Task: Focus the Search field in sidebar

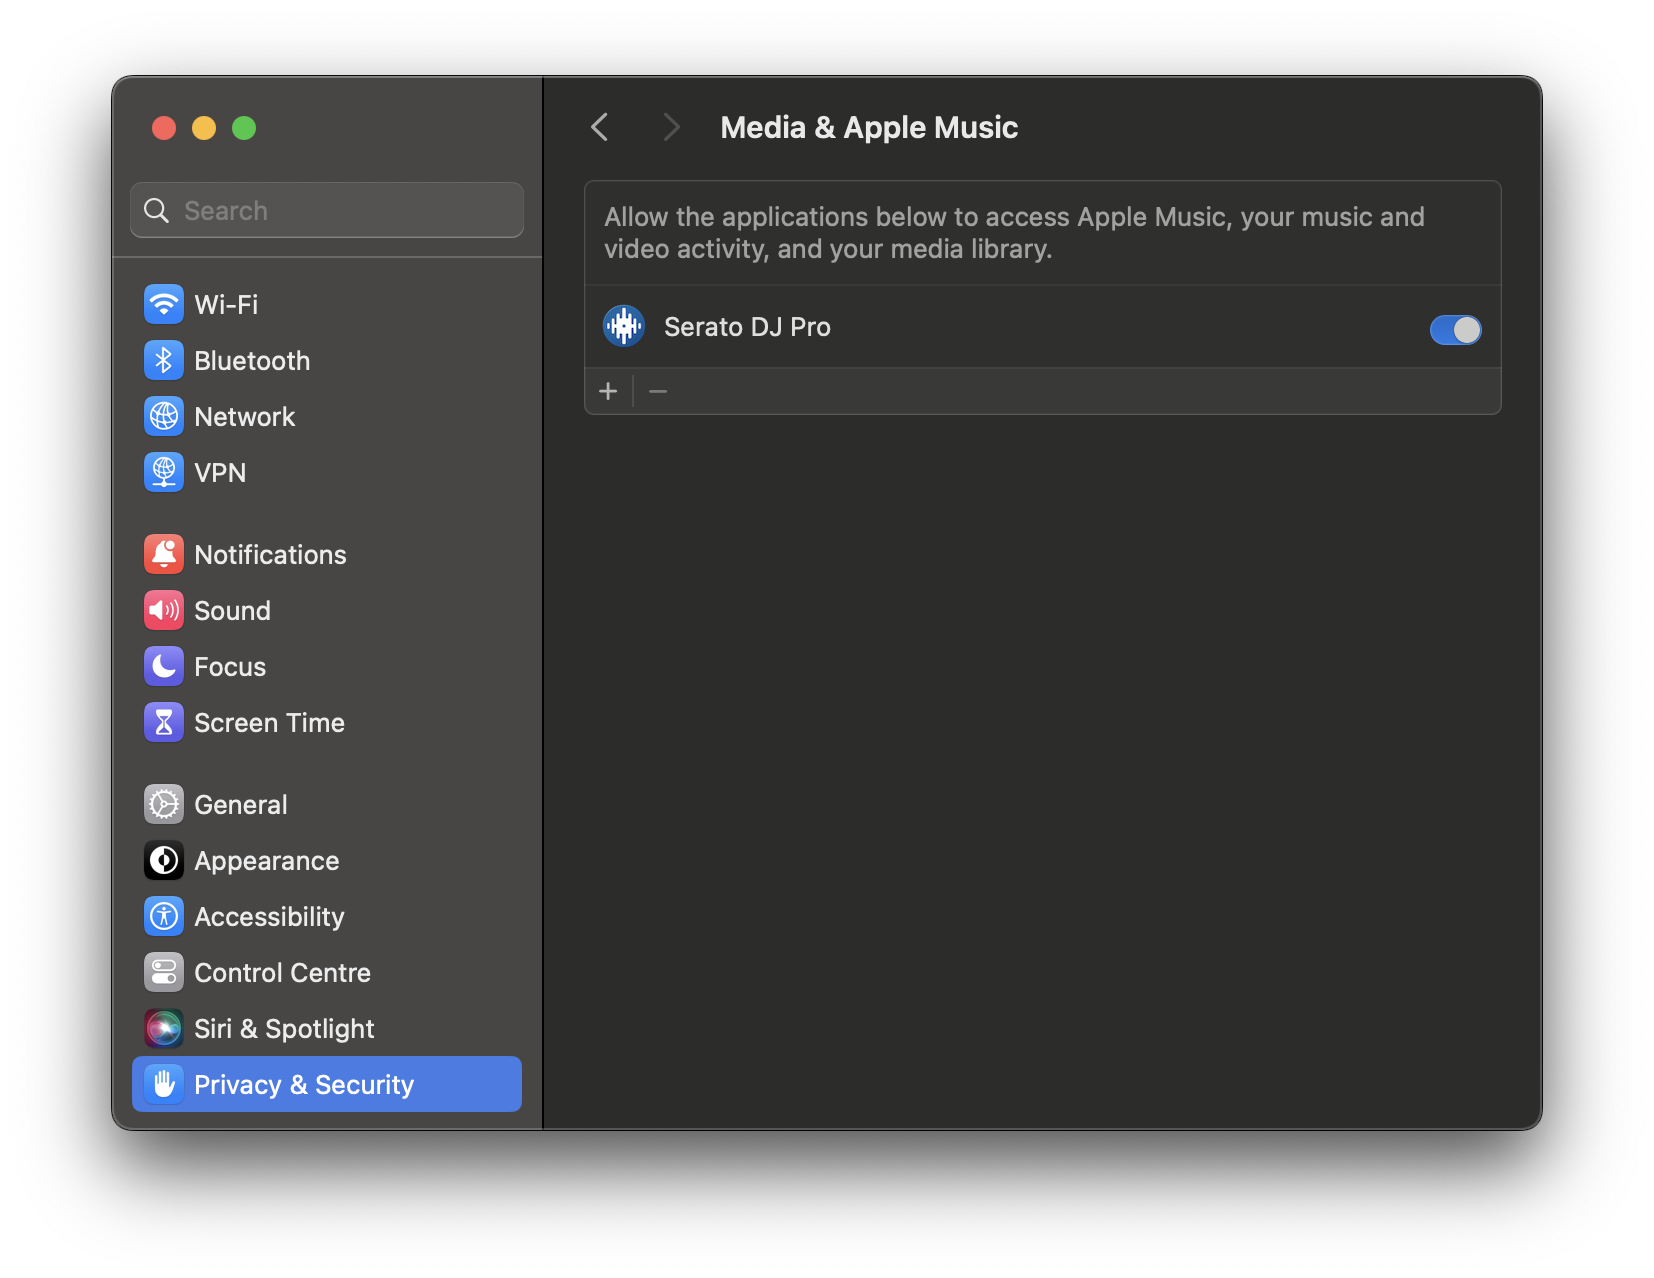Action: tap(327, 210)
